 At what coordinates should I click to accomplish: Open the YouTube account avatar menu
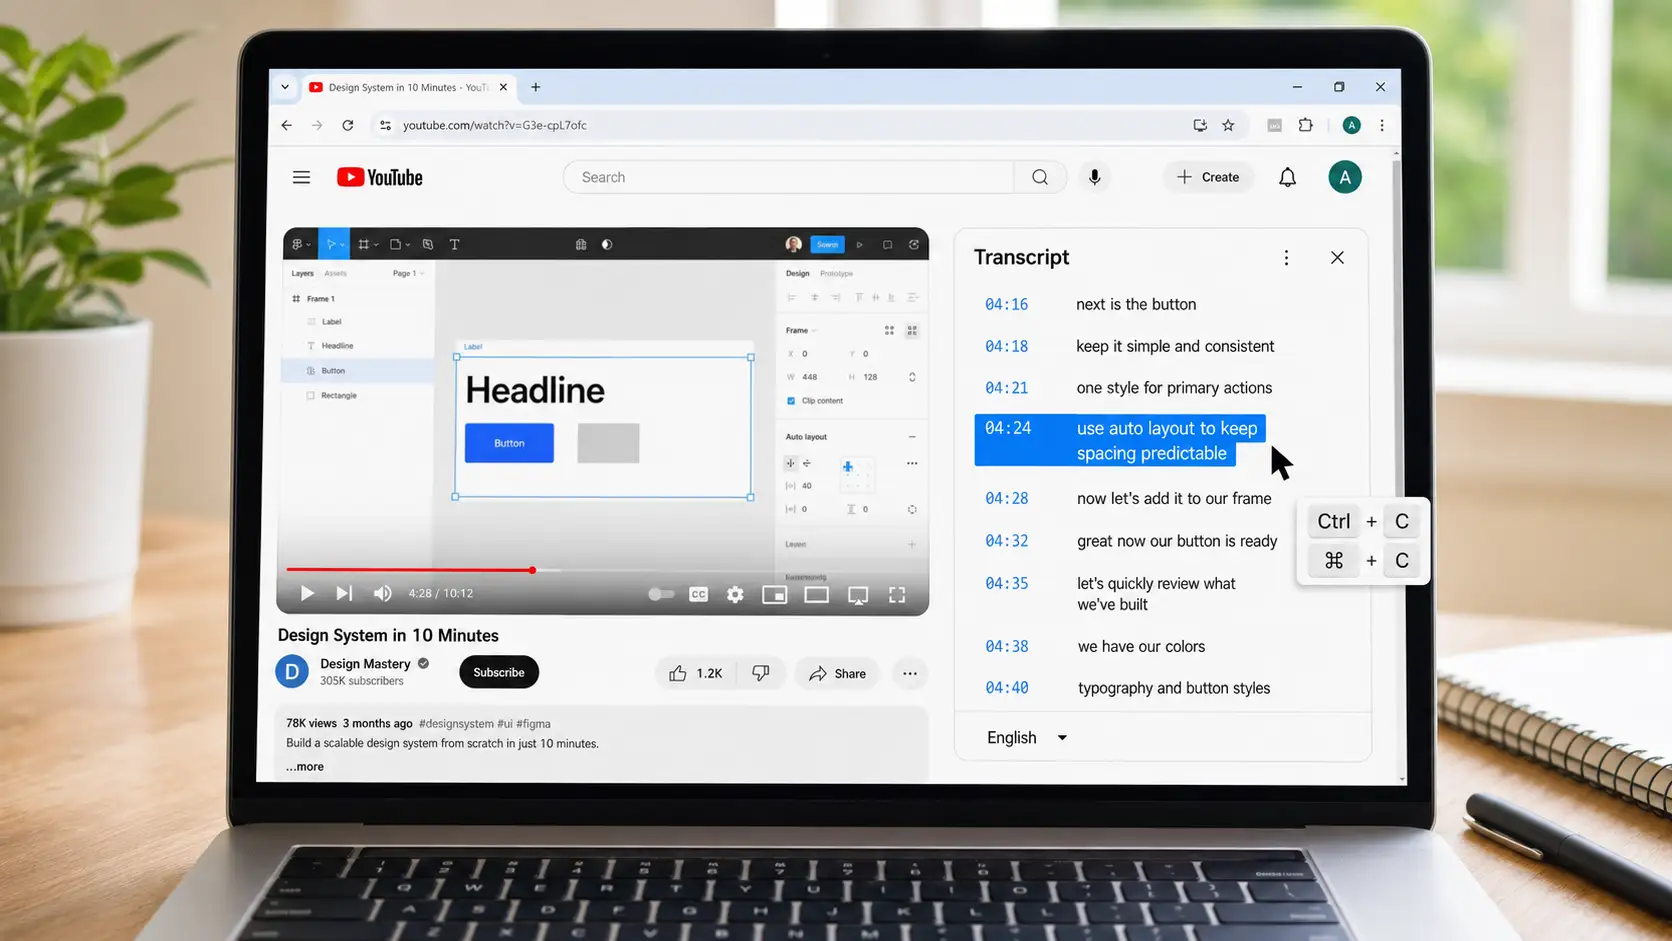pos(1344,177)
